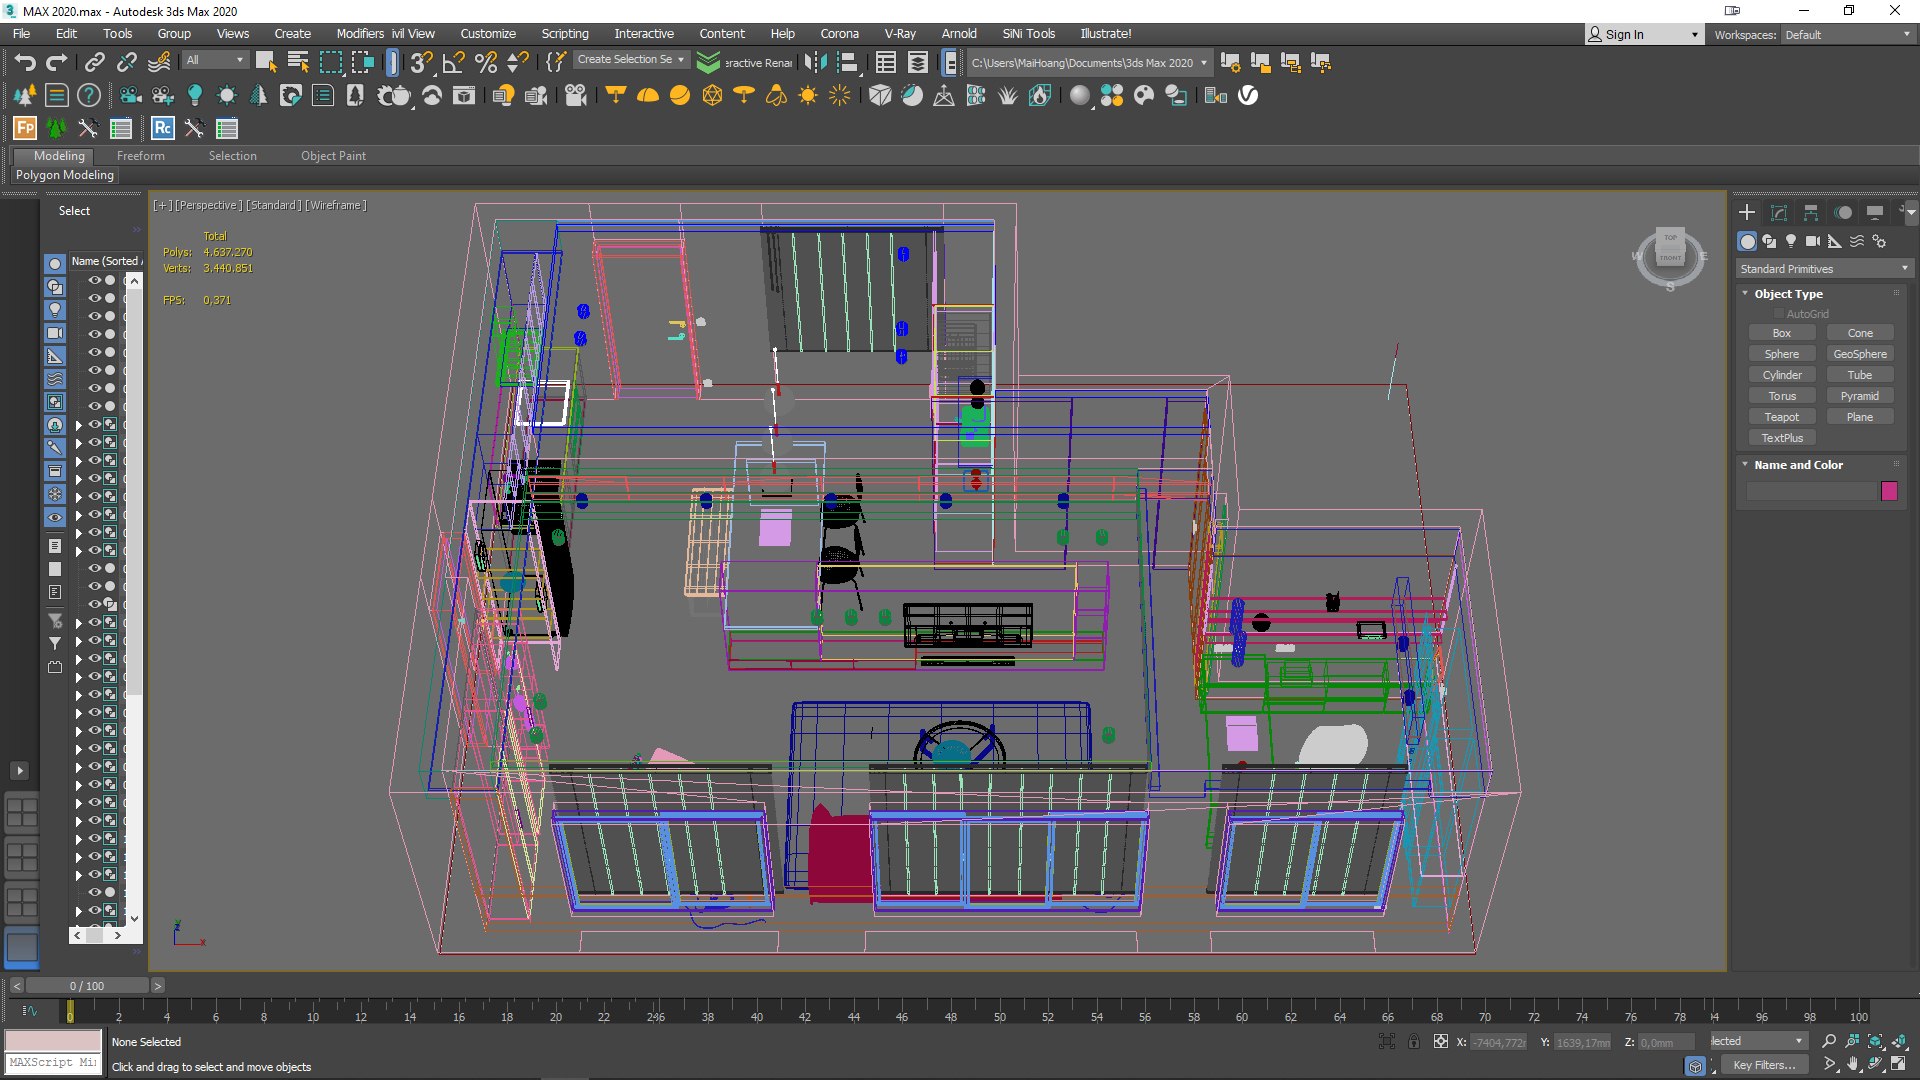Click the Forest Pack Fp icon
1920x1080 pixels.
[x=25, y=128]
